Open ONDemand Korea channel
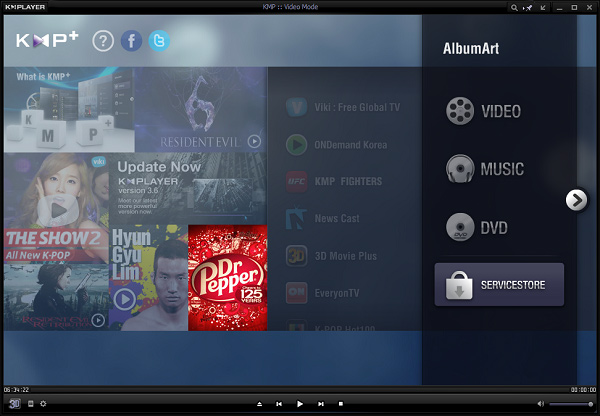This screenshot has width=600, height=416. pos(337,145)
